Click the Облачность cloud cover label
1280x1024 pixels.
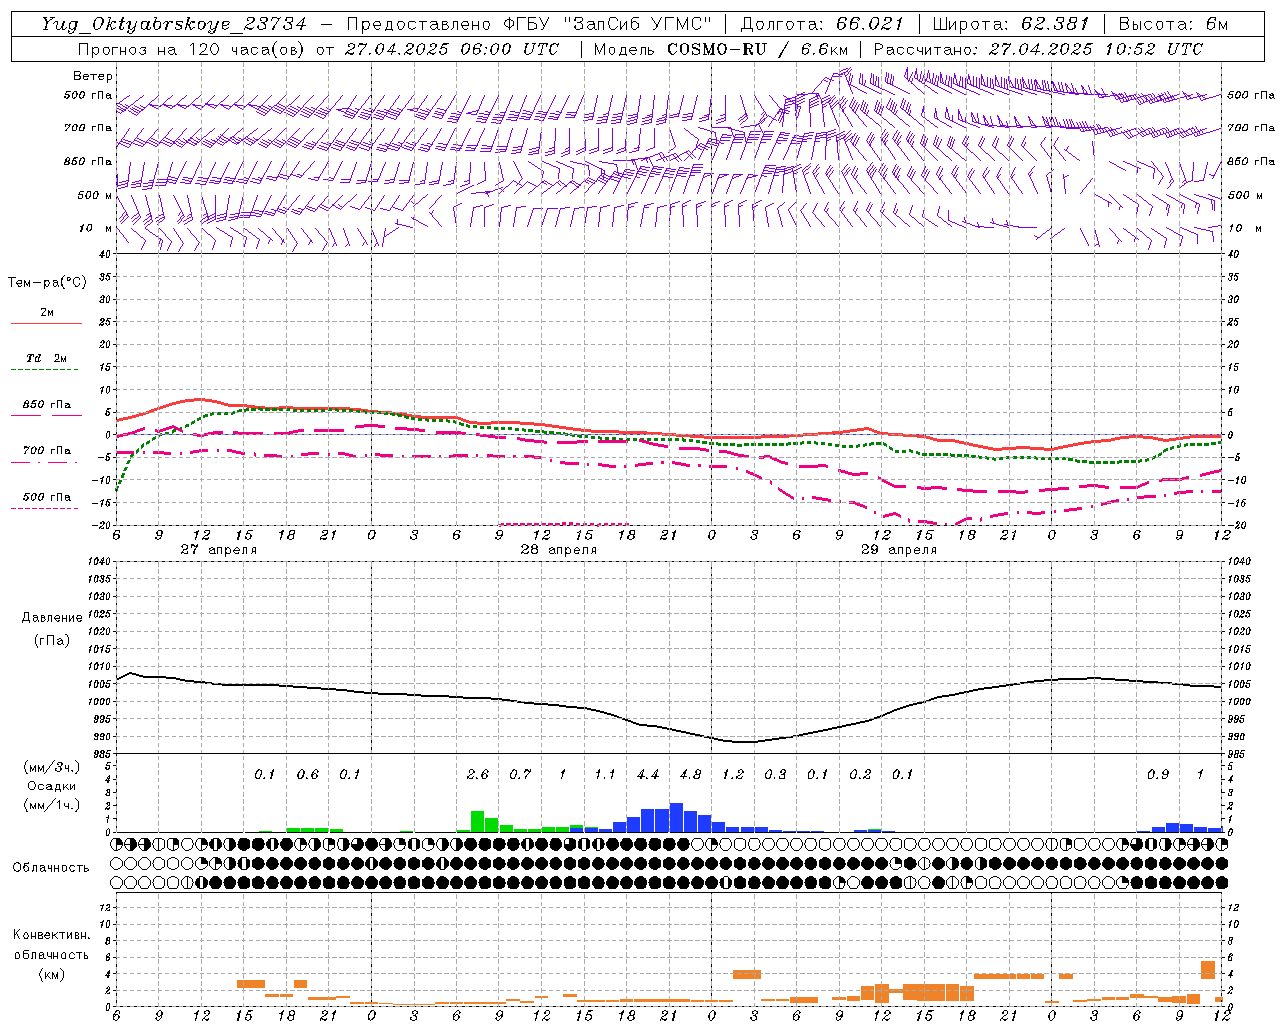(x=51, y=867)
